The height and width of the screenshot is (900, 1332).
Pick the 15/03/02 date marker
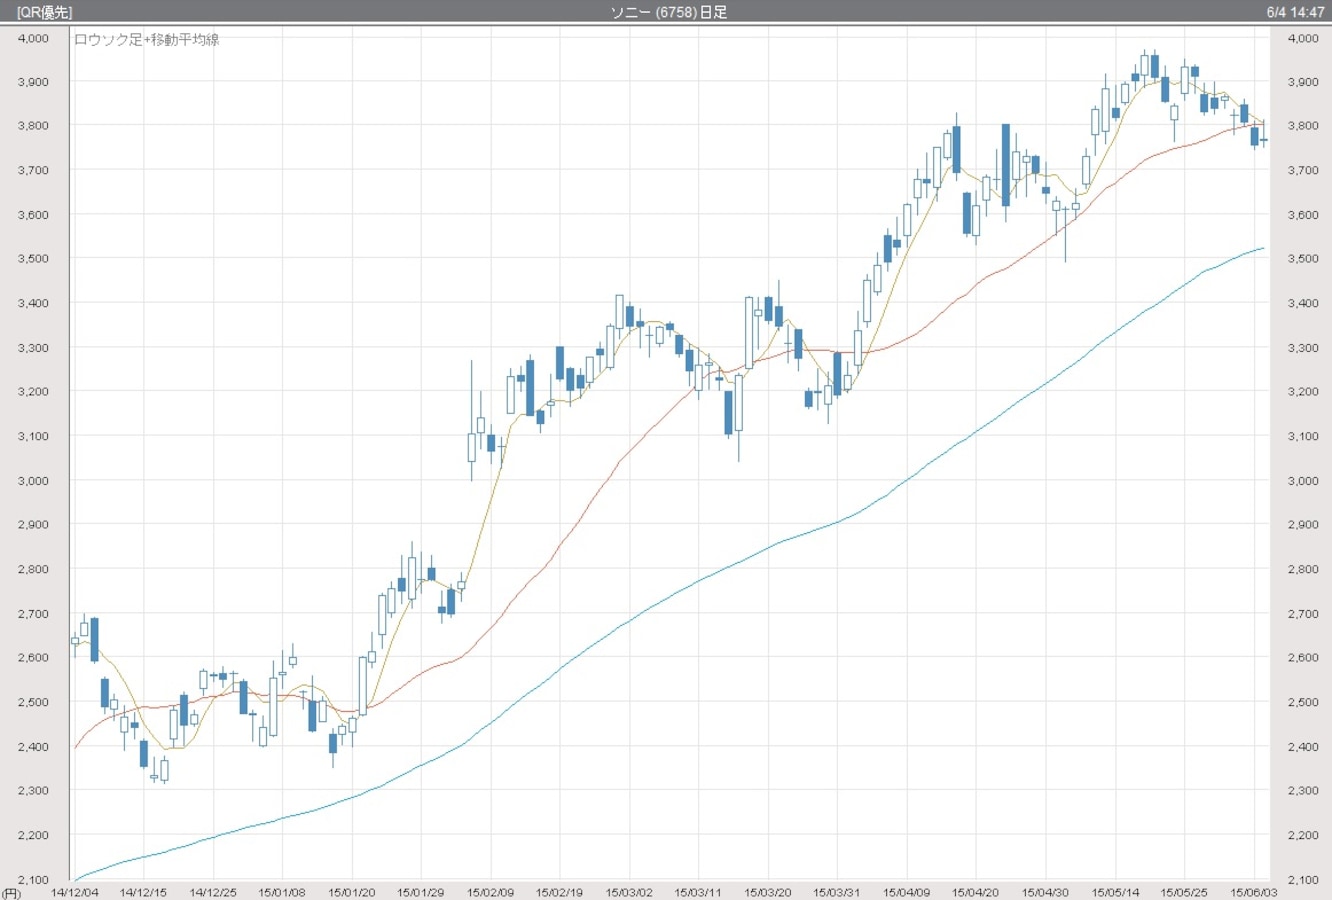tap(629, 892)
